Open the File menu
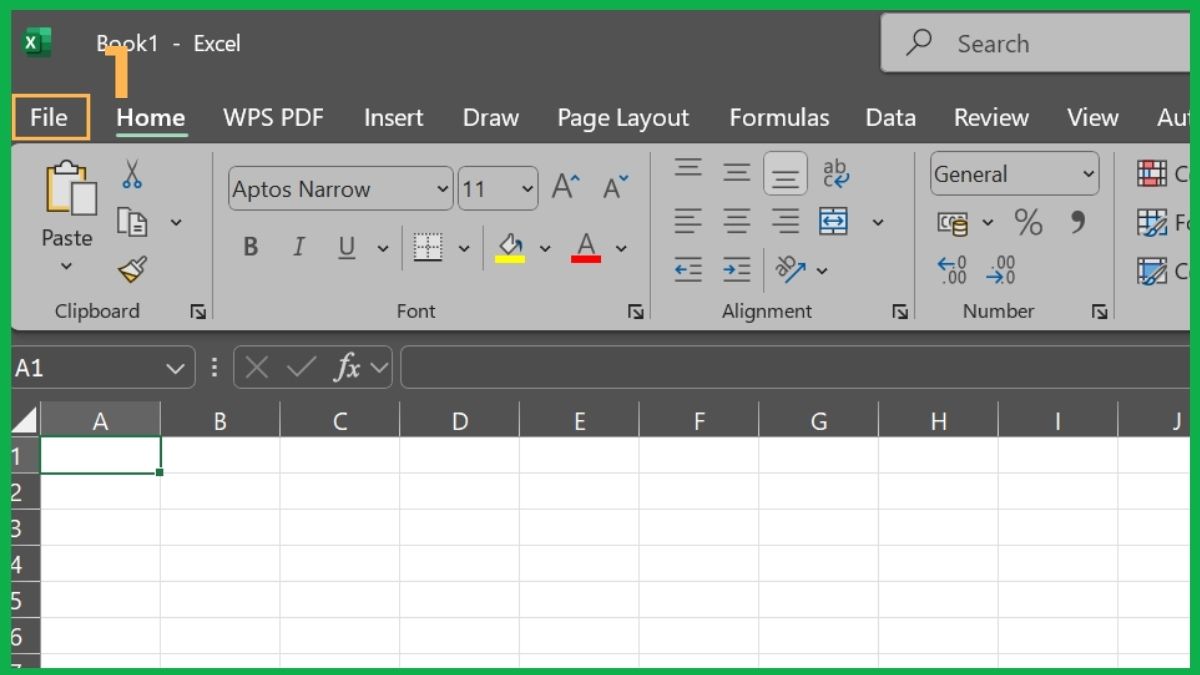Screen dimensions: 1200x675 click(x=48, y=117)
